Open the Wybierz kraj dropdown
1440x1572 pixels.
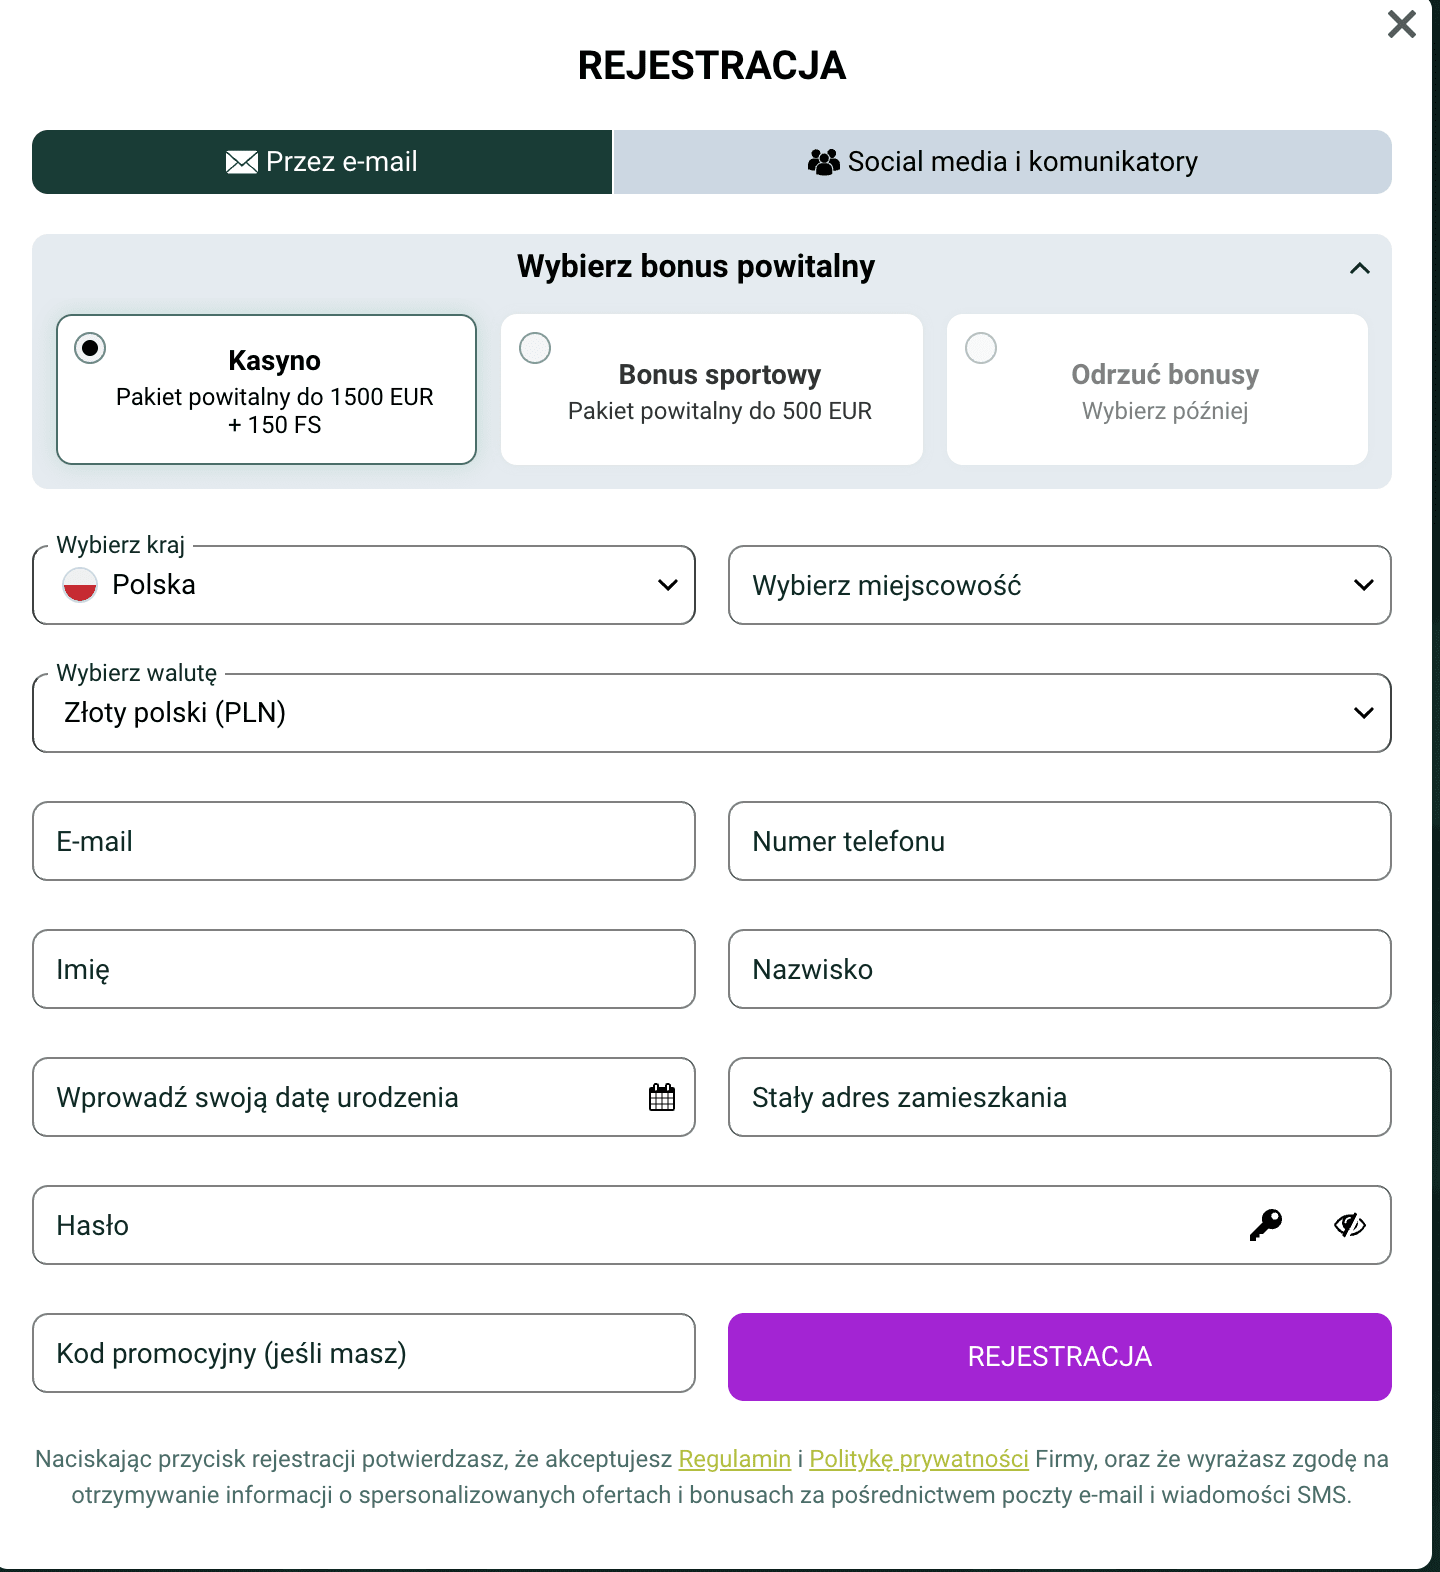pyautogui.click(x=364, y=585)
